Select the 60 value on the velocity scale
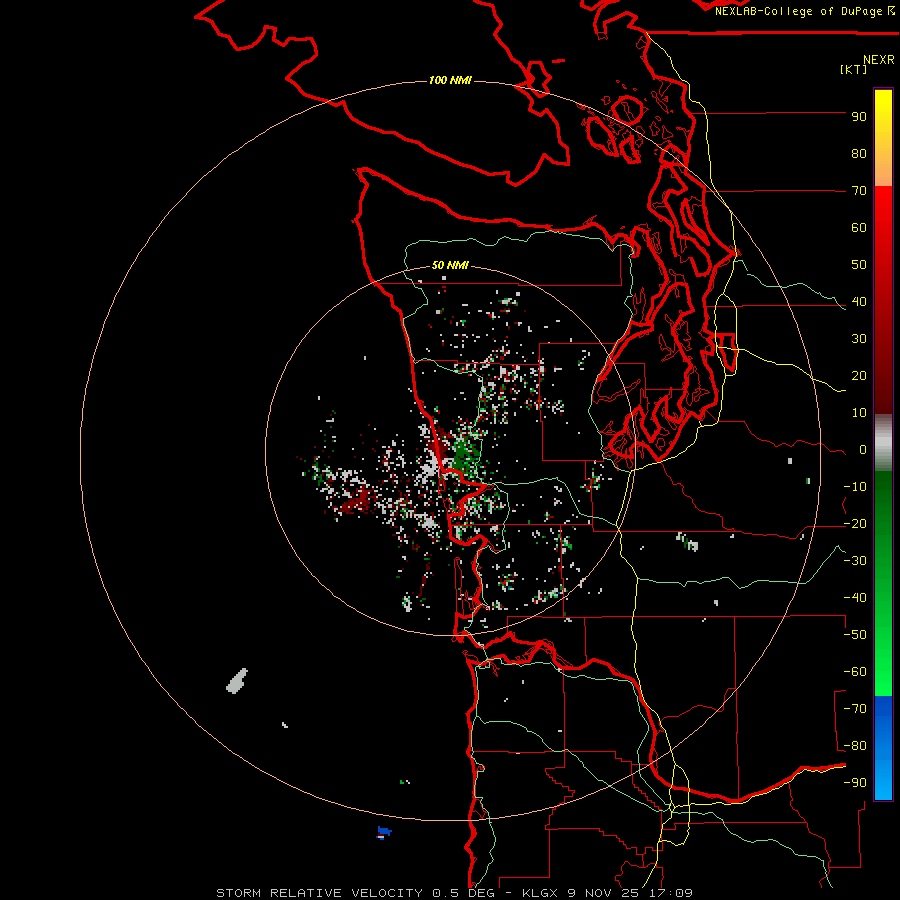 (x=859, y=227)
